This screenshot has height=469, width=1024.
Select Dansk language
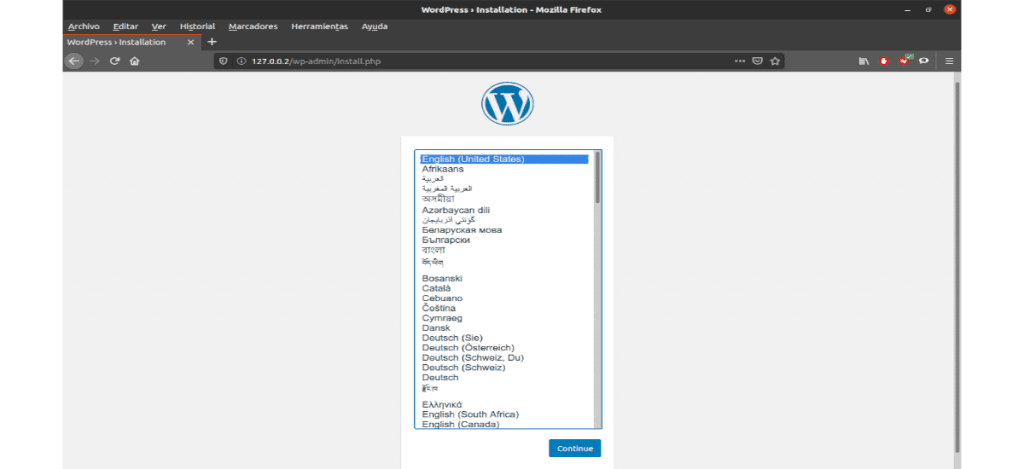coord(507,328)
